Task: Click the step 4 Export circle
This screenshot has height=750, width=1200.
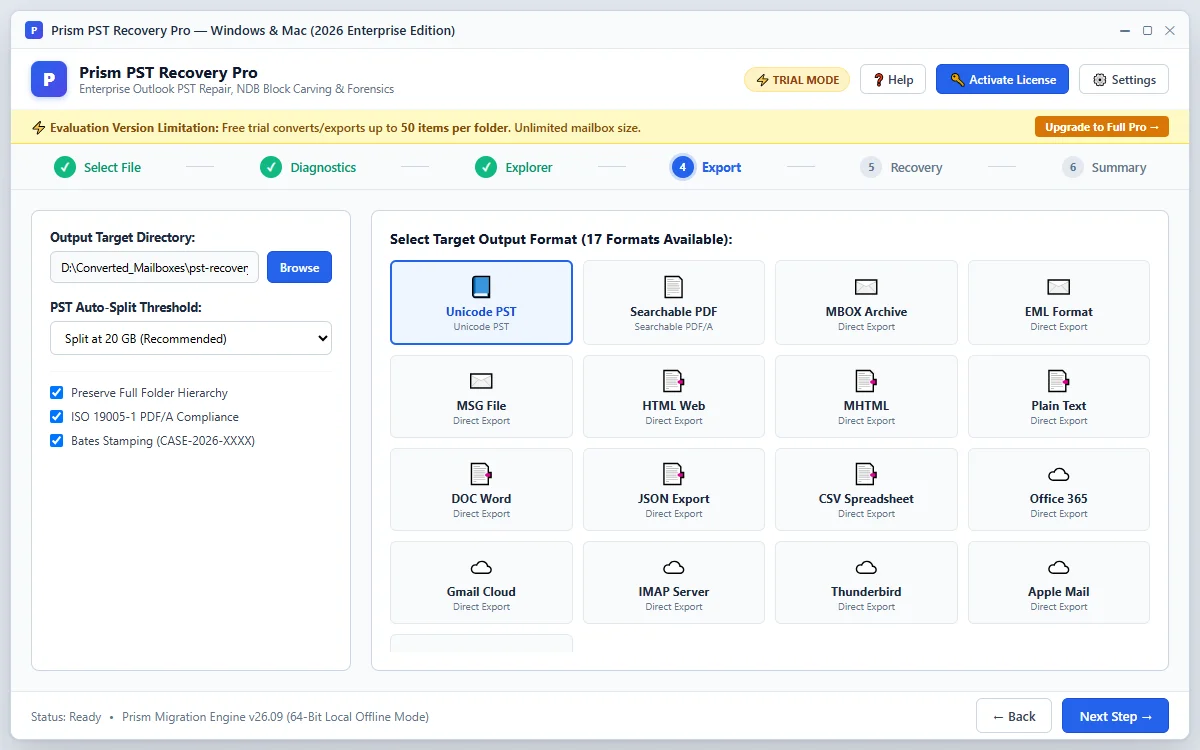Action: (683, 167)
